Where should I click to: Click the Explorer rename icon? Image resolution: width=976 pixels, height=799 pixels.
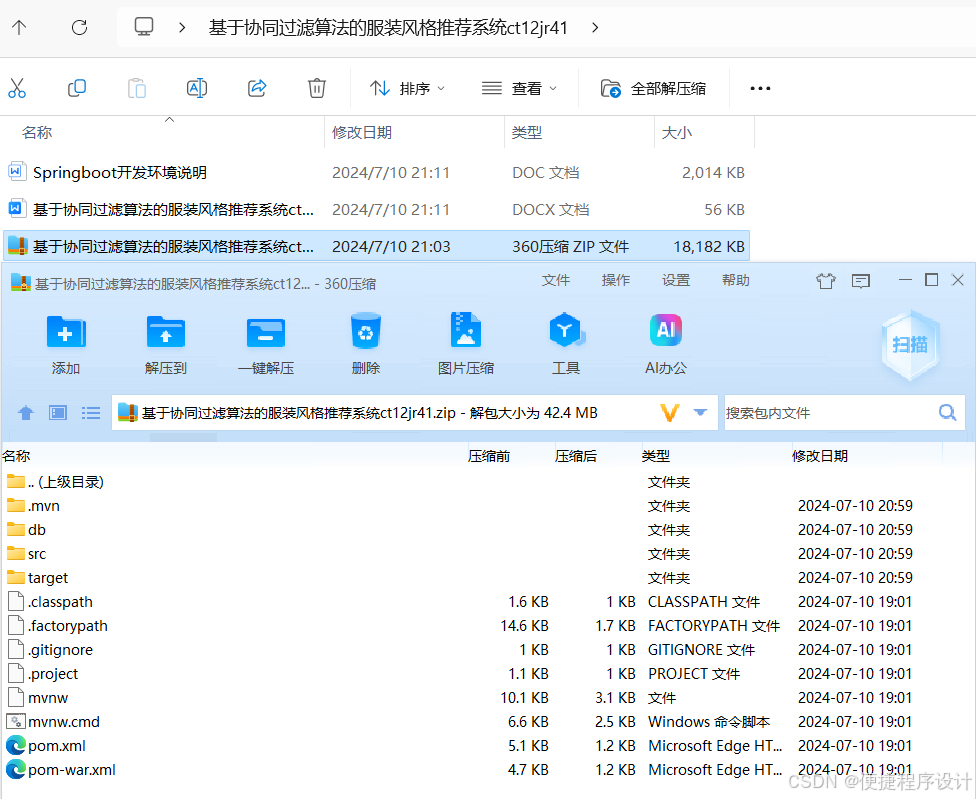(x=197, y=88)
